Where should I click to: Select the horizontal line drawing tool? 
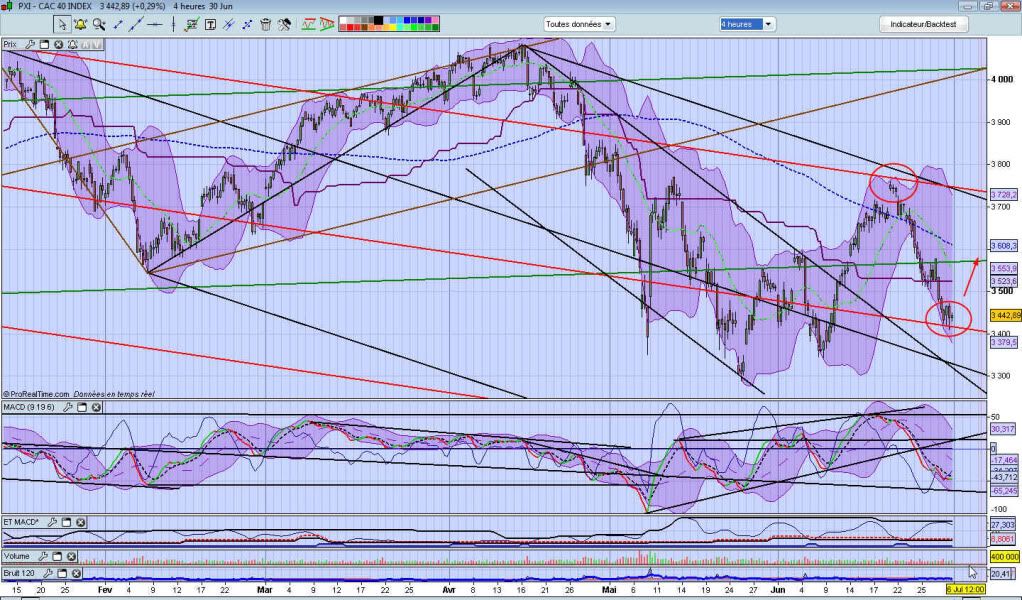(x=154, y=24)
